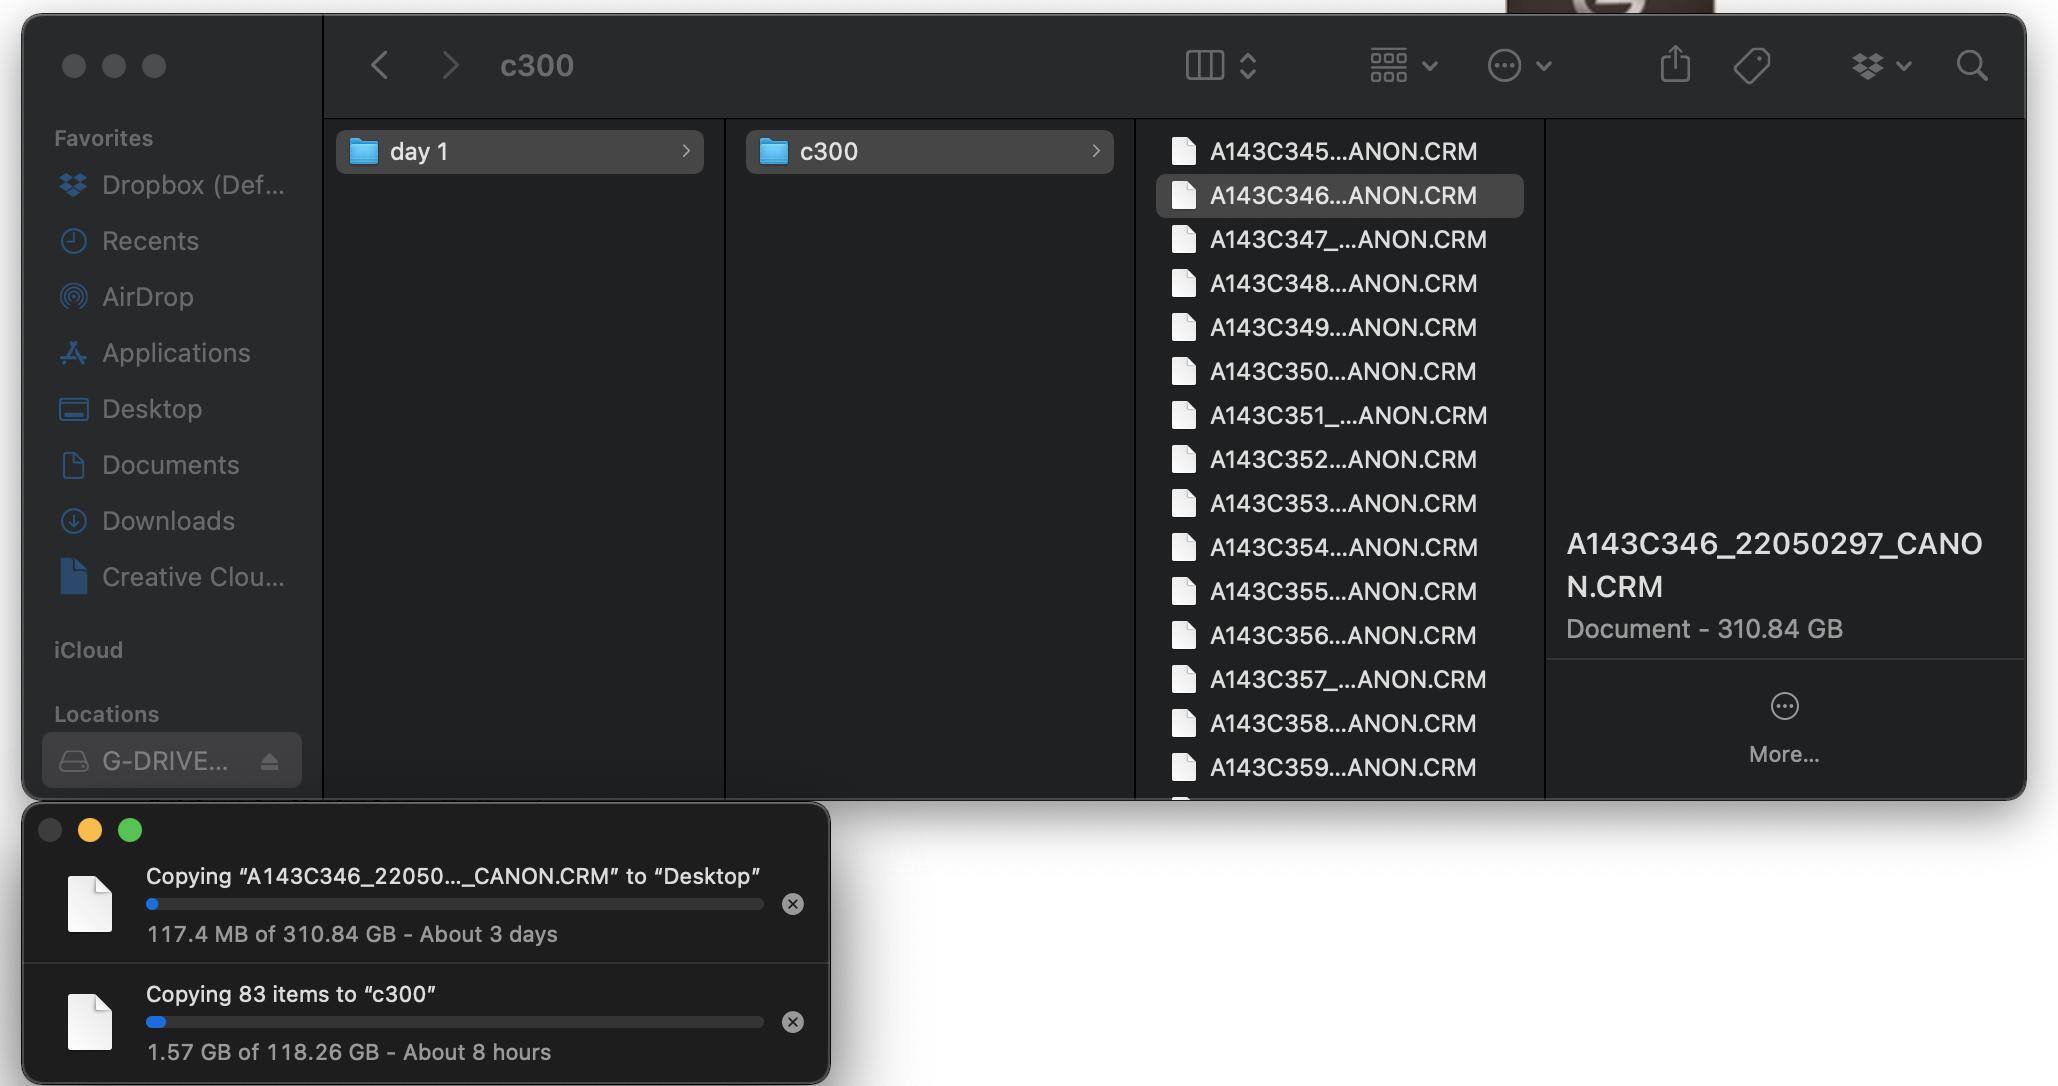This screenshot has width=2058, height=1086.
Task: Click the Edit Tags icon
Action: pos(1751,66)
